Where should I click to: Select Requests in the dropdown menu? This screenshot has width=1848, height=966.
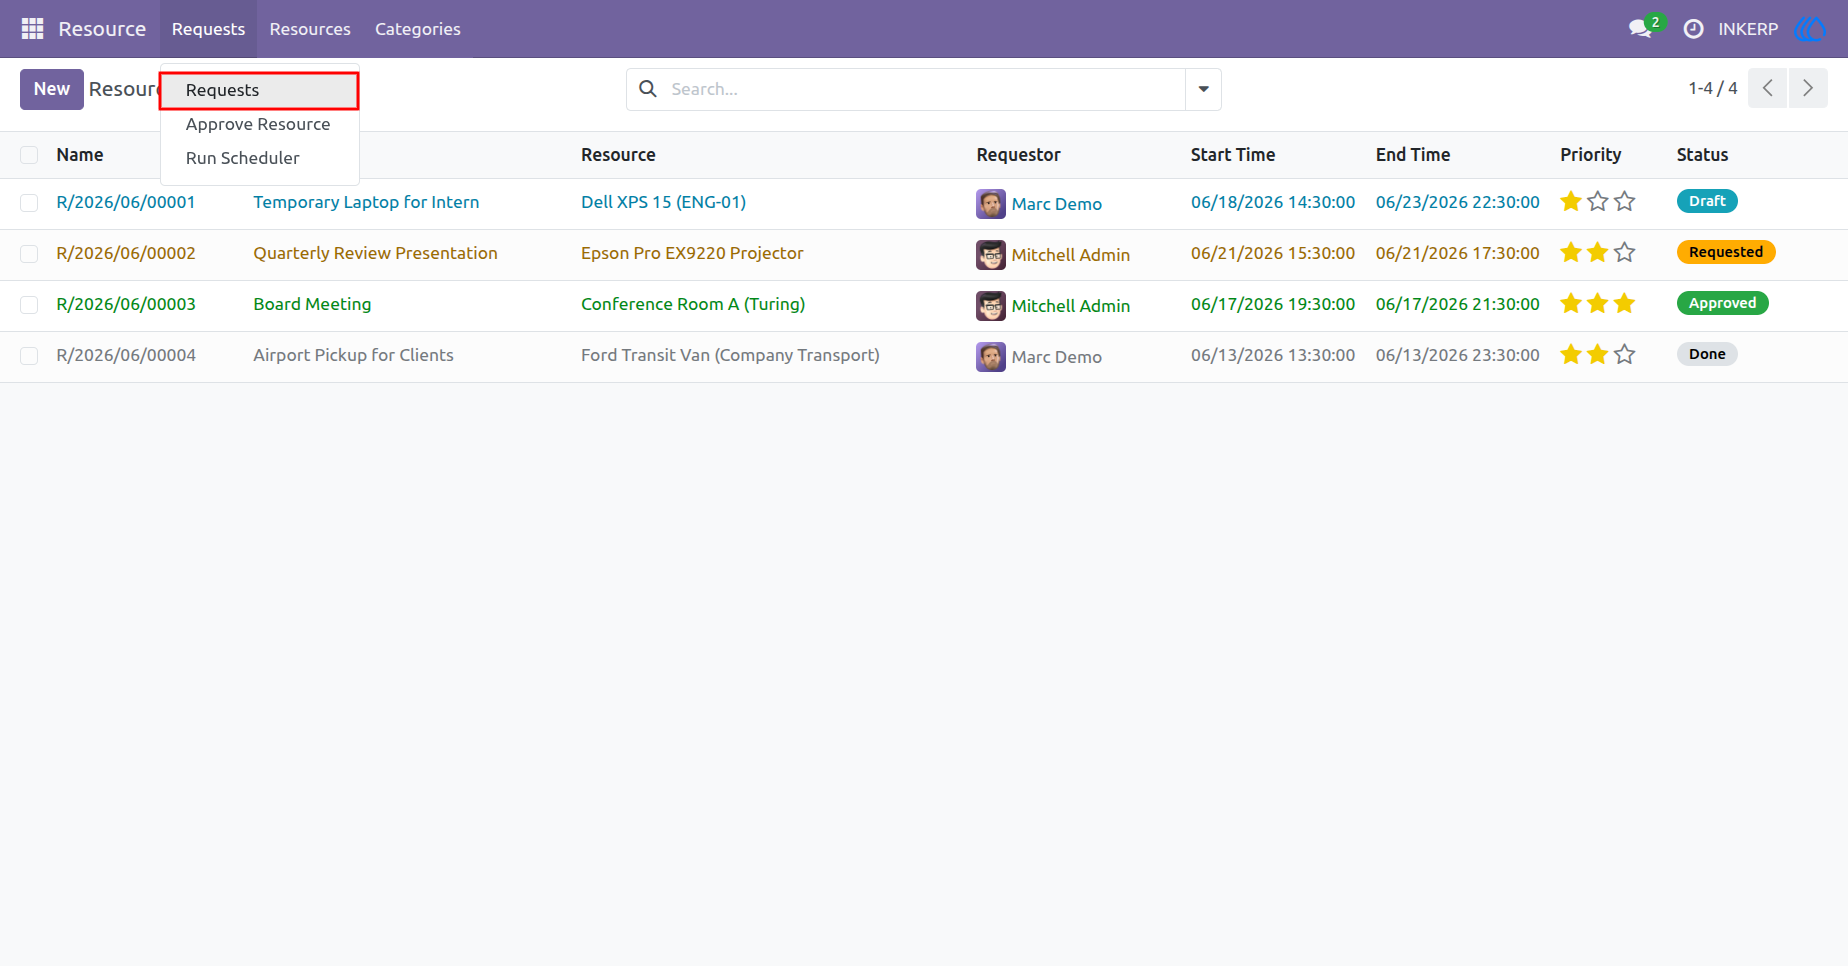259,90
